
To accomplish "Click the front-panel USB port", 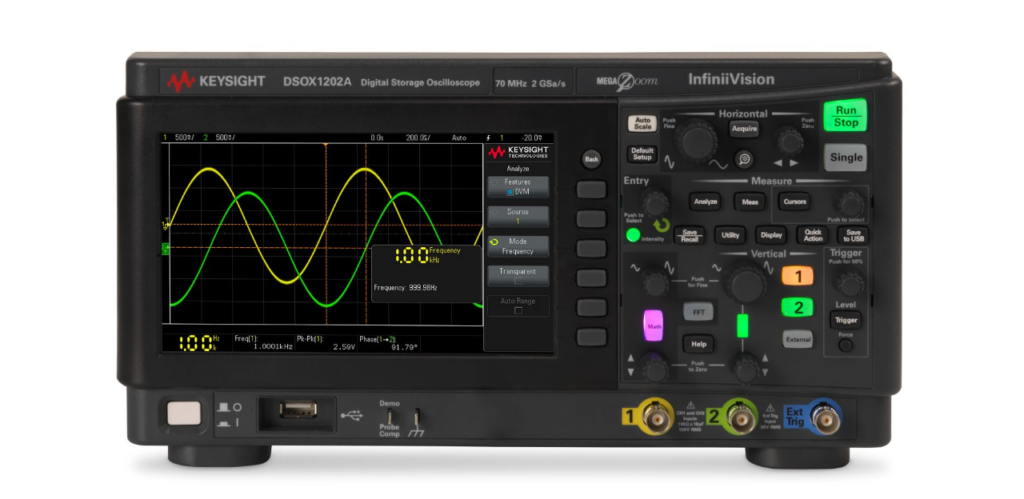I will 298,409.
